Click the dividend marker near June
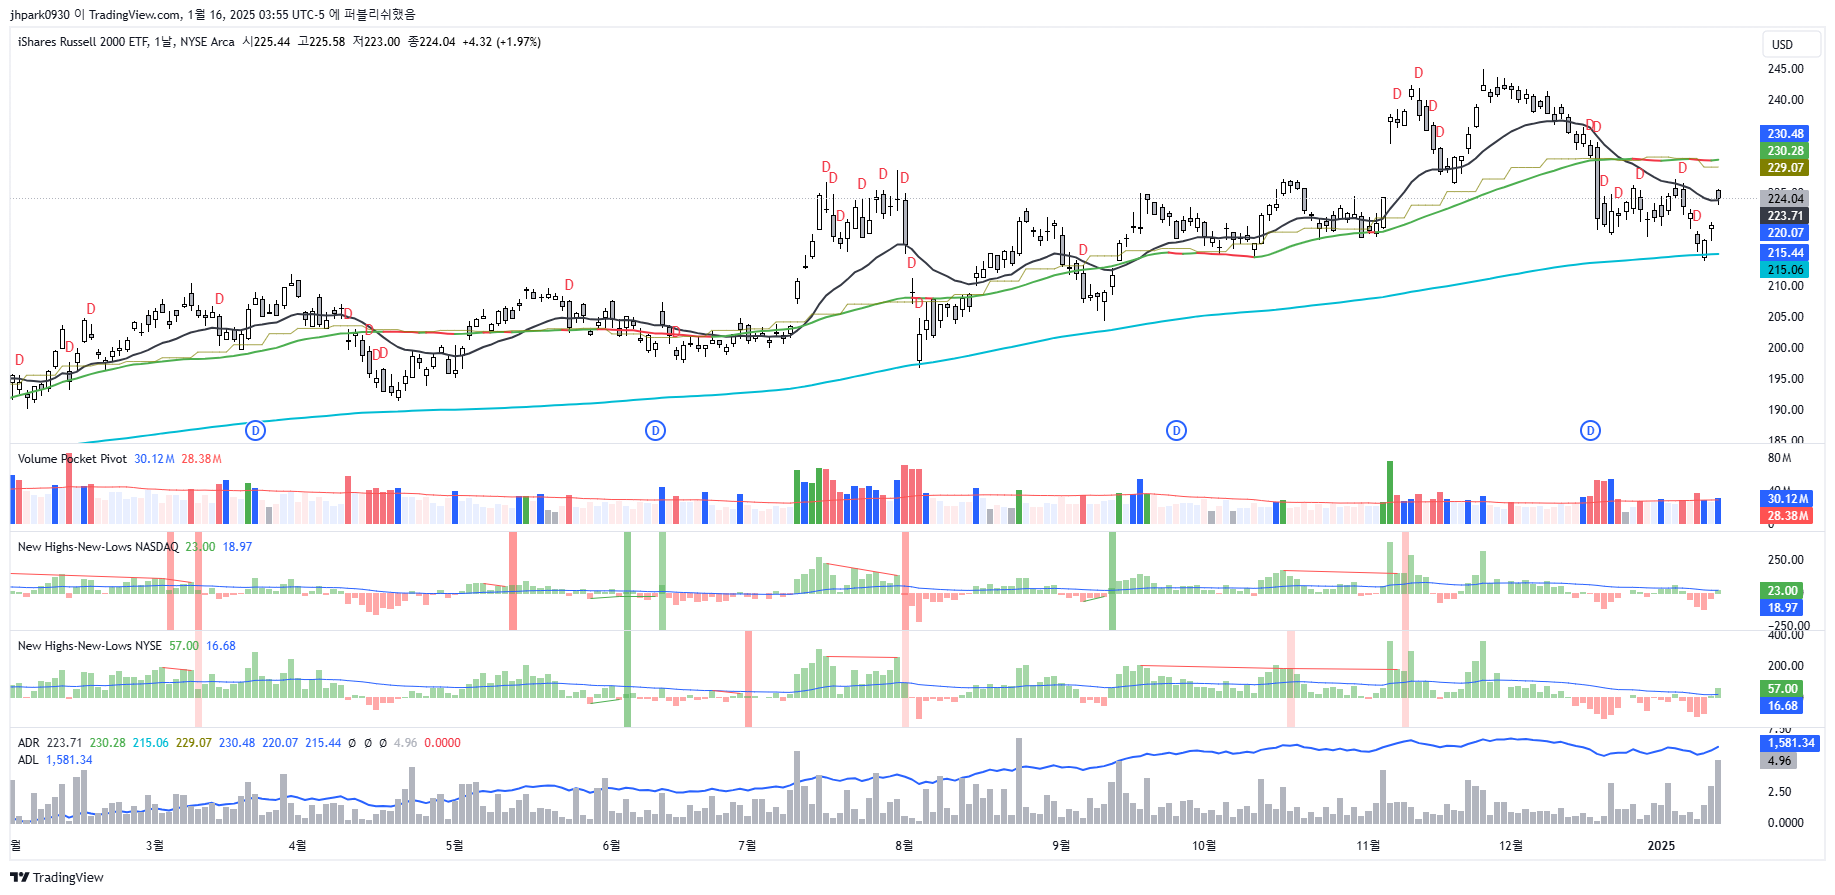The width and height of the screenshot is (1835, 895). [x=655, y=431]
